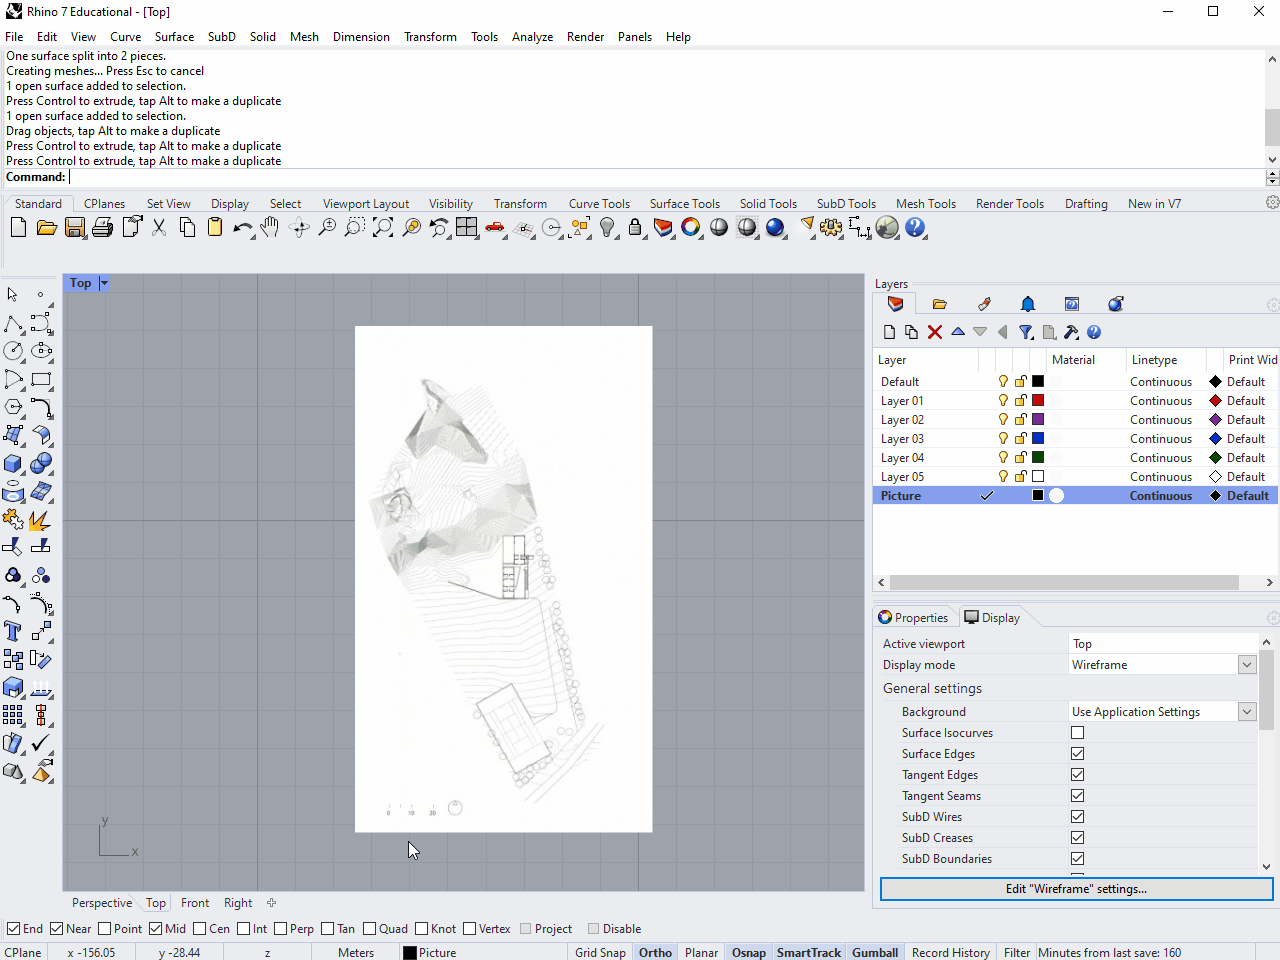Add a viewport tab with plus icon
This screenshot has width=1280, height=960.
pyautogui.click(x=271, y=903)
